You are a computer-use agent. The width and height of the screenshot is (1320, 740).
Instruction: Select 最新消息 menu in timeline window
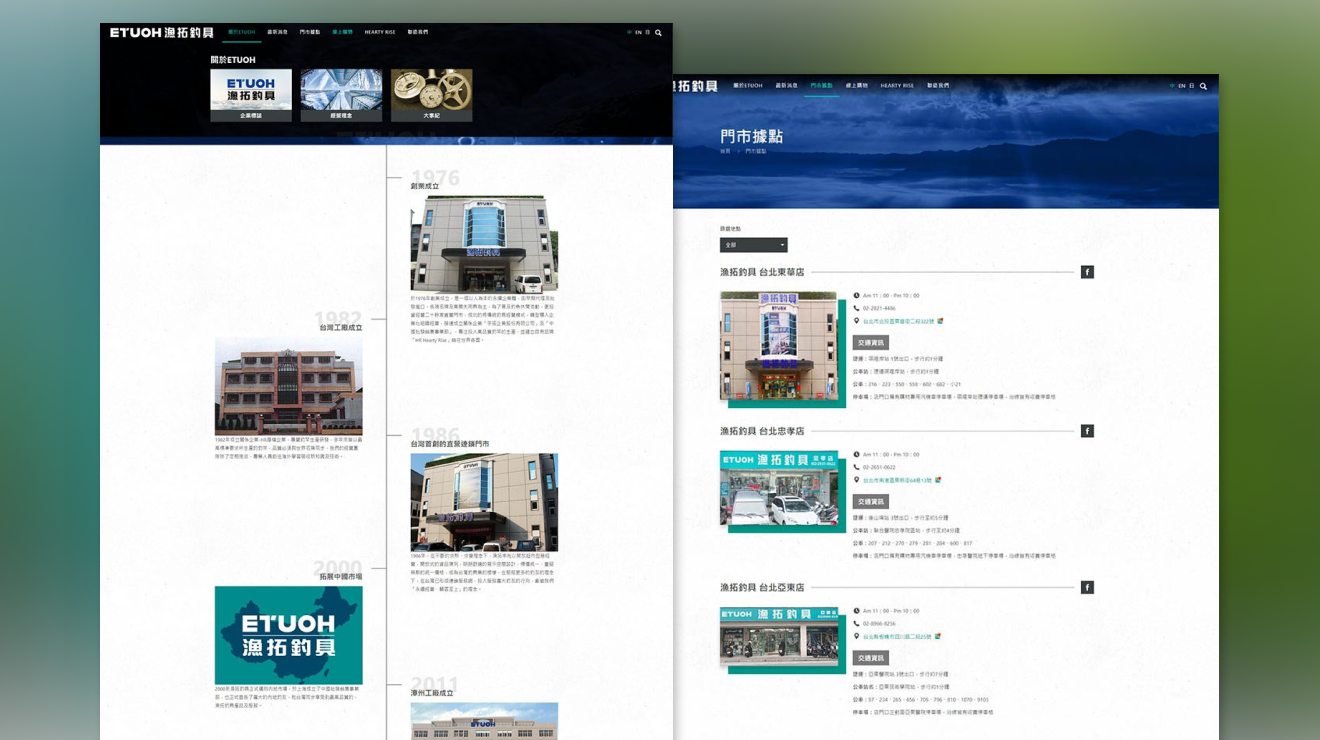(279, 32)
